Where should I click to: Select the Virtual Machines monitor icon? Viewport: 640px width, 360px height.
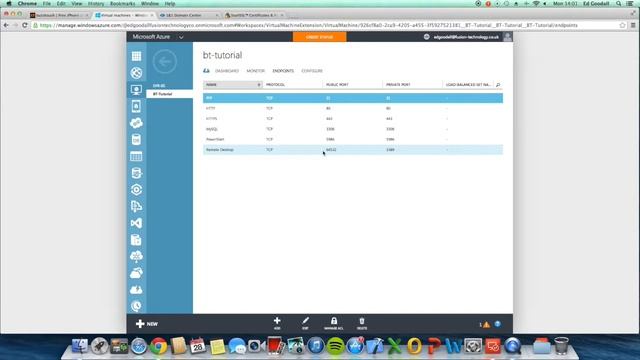pos(136,90)
